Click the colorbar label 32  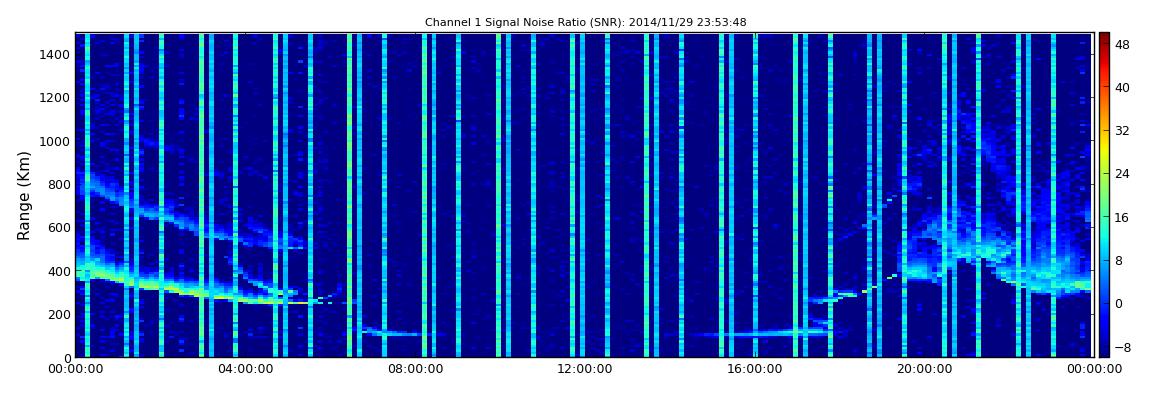(1124, 131)
